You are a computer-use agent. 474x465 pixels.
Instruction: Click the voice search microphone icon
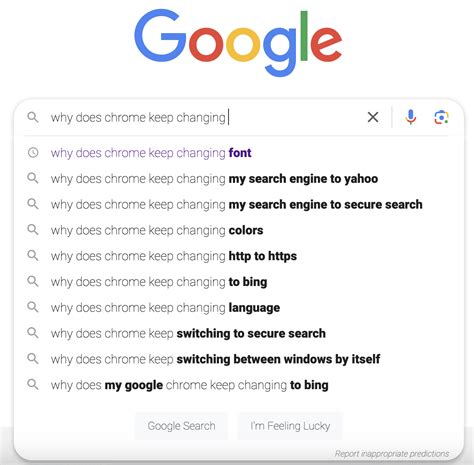click(411, 117)
